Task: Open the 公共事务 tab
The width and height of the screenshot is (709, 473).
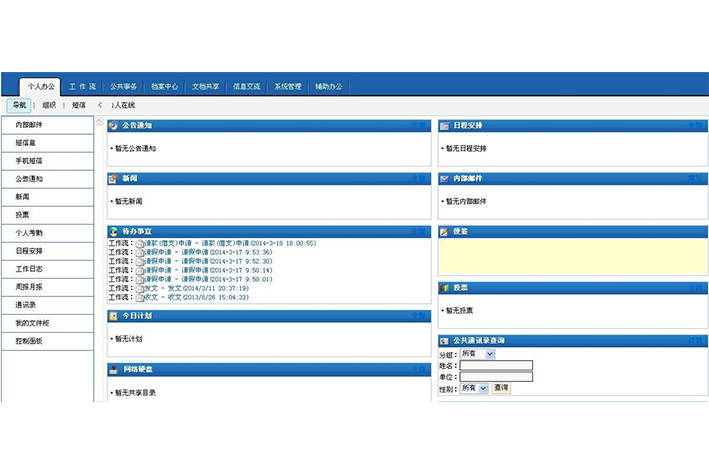Action: 123,86
